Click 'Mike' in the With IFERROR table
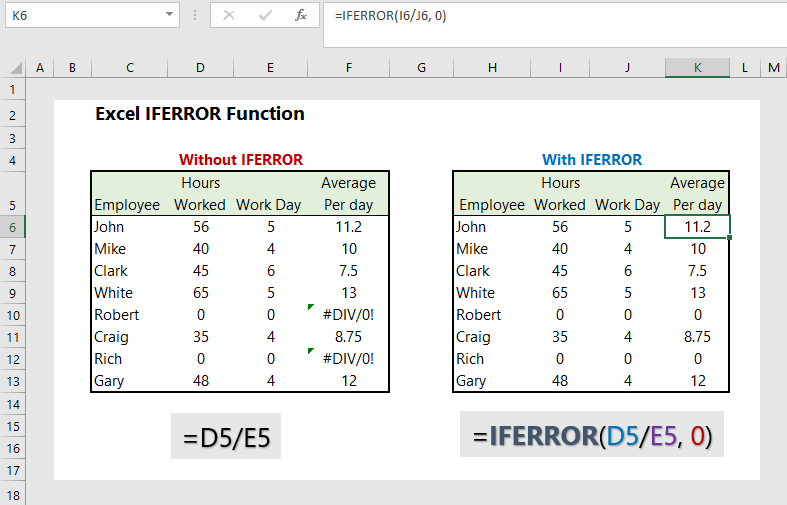 click(472, 249)
